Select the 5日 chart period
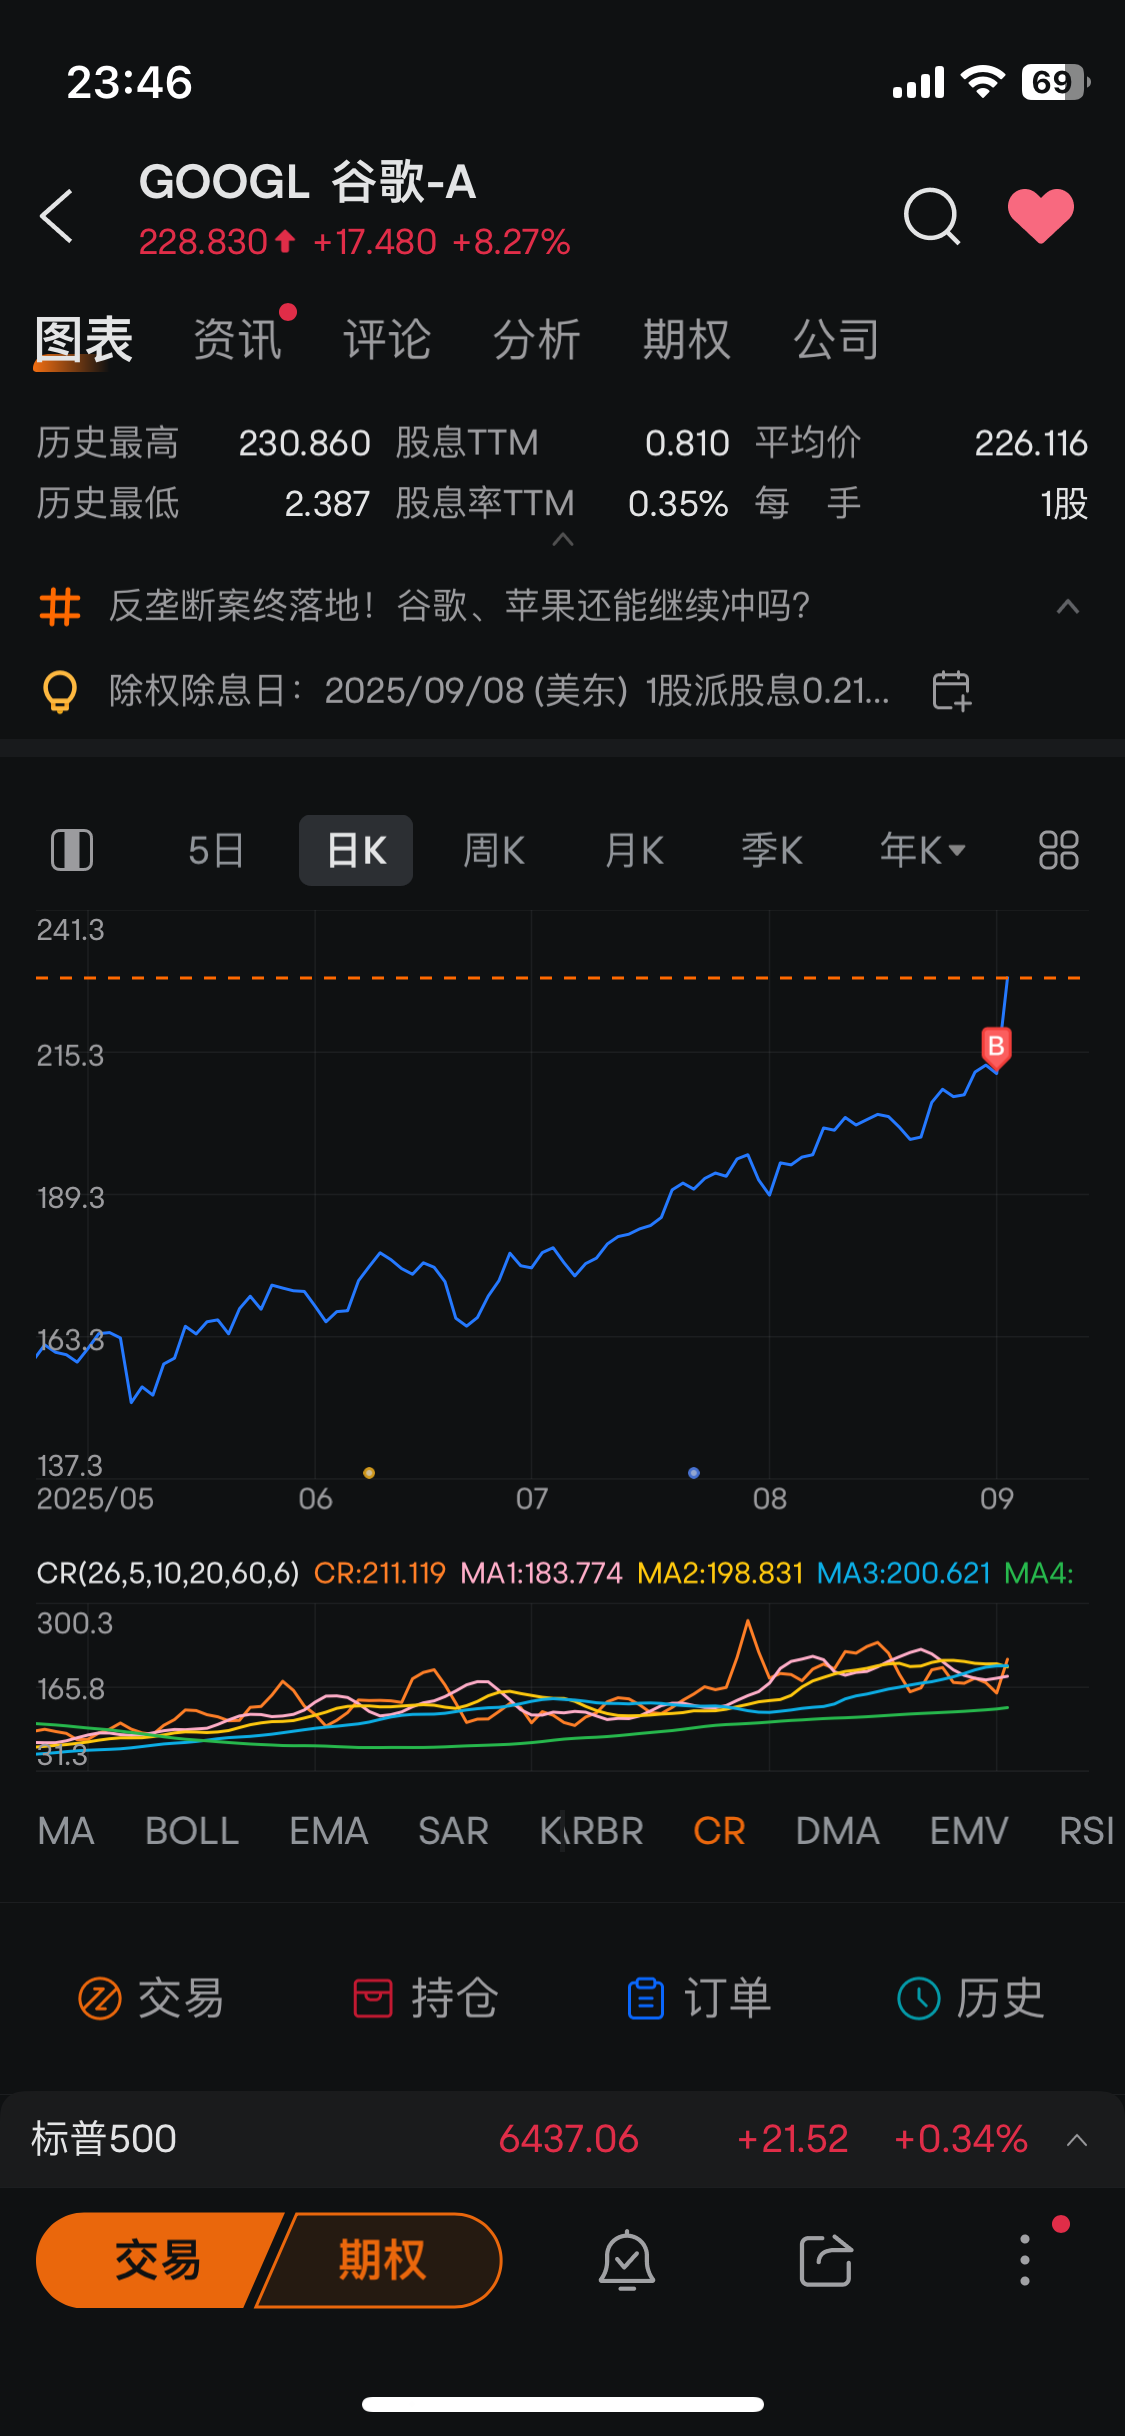This screenshot has height=2436, width=1125. (x=216, y=851)
